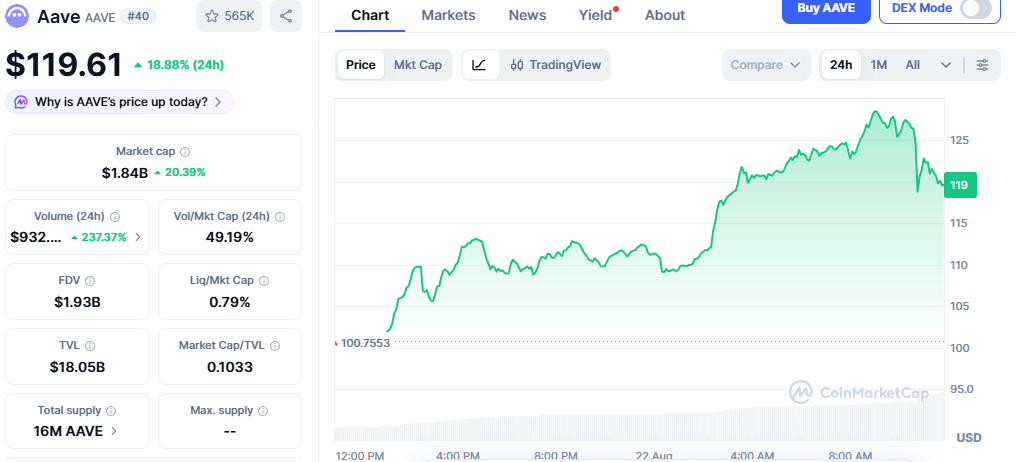Click the $18.05B TVL value
This screenshot has width=1016, height=462.
click(77, 367)
